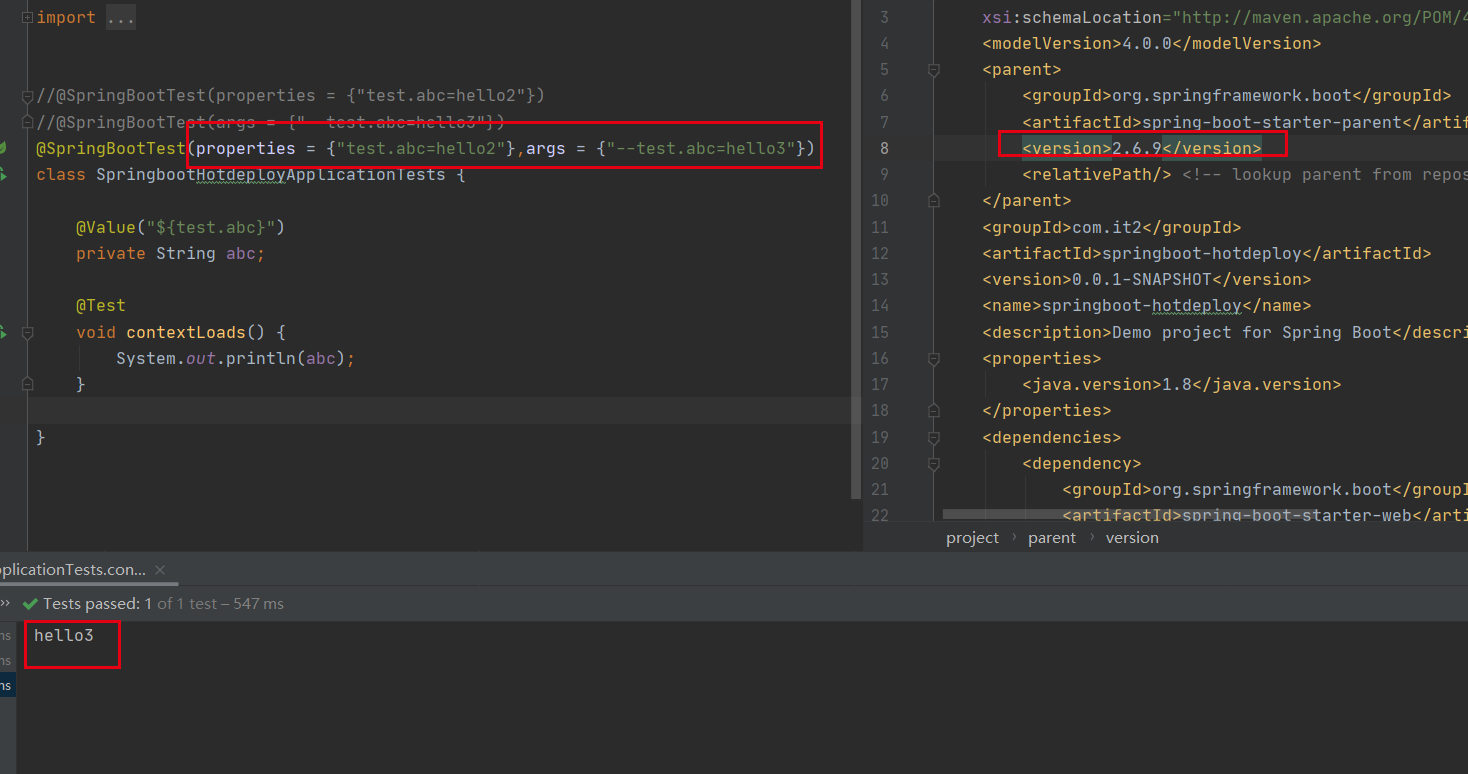Collapse the contextLoads method fold marker
Viewport: 1468px width, 774px height.
click(27, 332)
